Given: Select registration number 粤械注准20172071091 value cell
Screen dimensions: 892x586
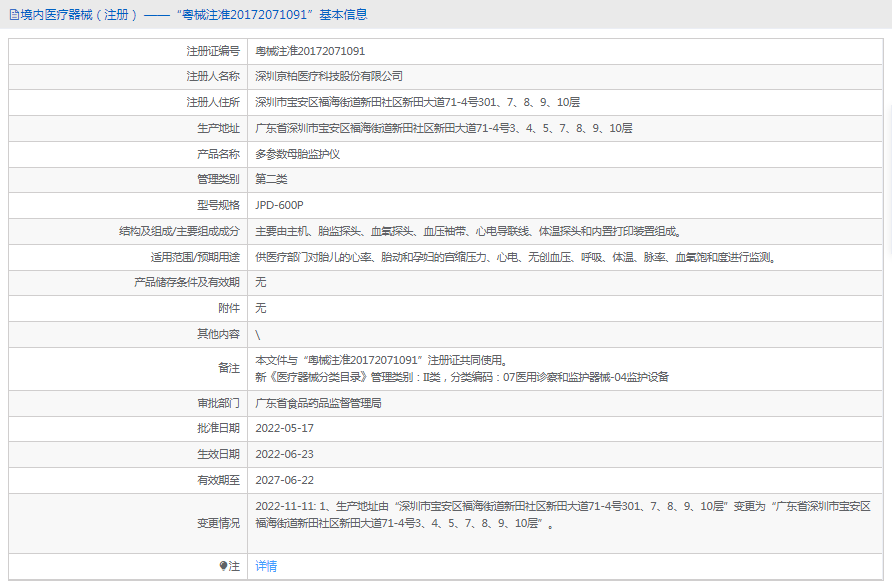Looking at the screenshot, I should point(310,51).
